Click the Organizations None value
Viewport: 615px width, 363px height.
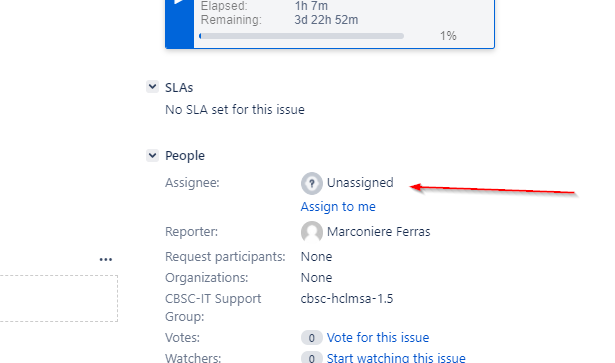coord(317,278)
